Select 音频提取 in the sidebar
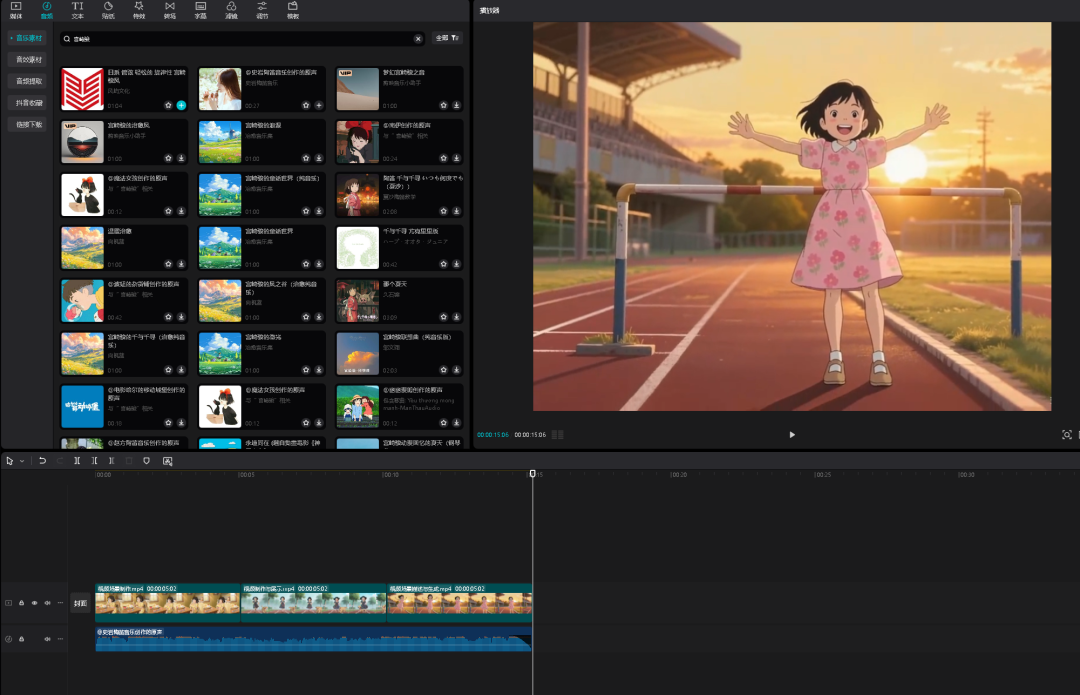The width and height of the screenshot is (1080, 695). click(x=28, y=81)
